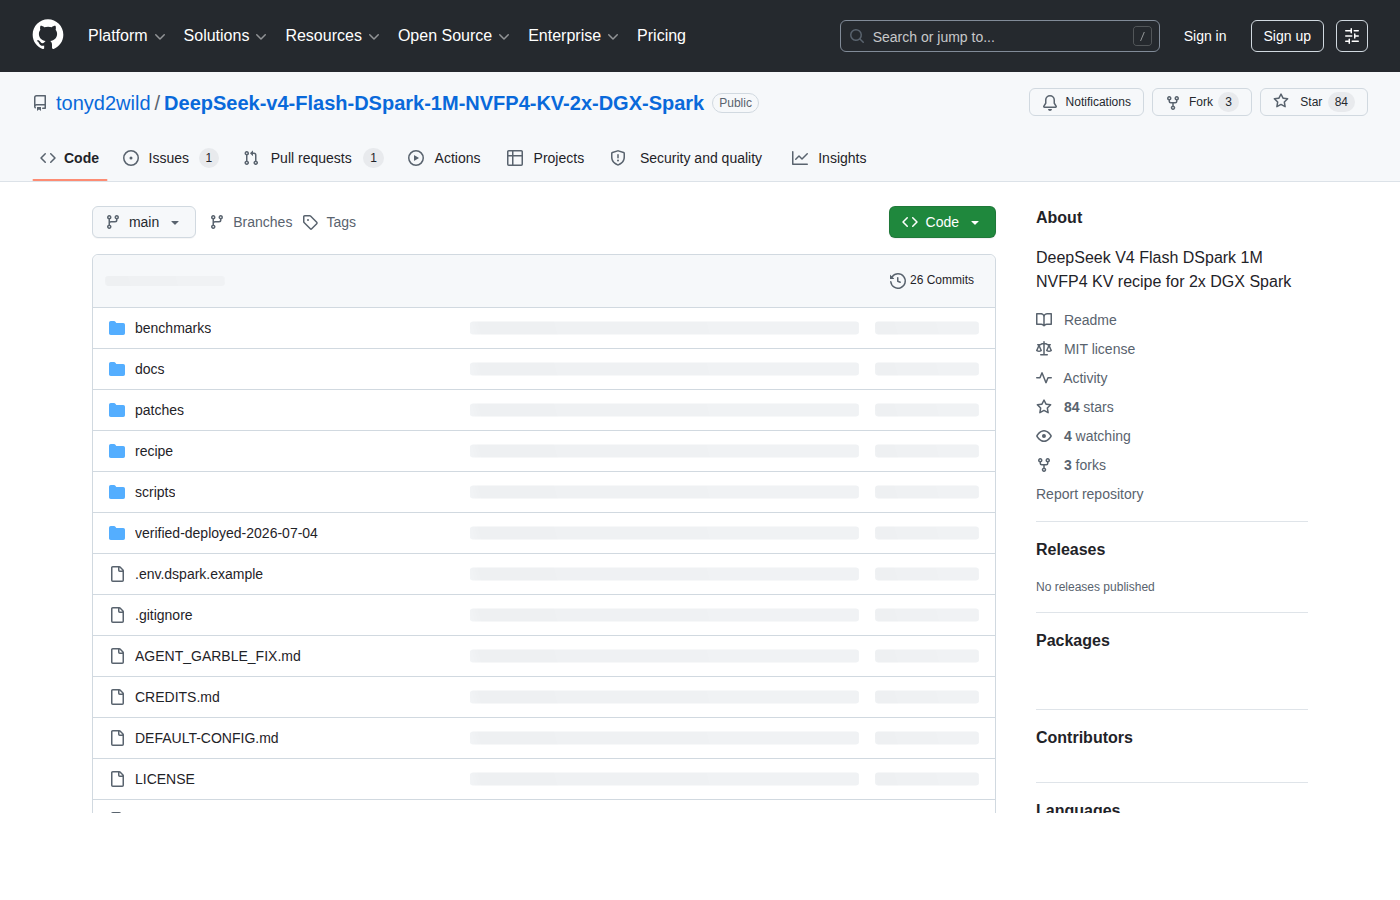
Task: Switch to the Security and quality tab
Action: [686, 158]
